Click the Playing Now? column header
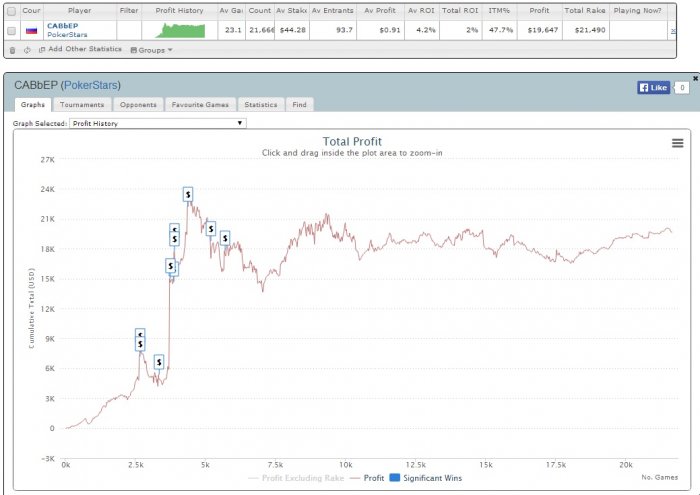Viewport: 700px width, 495px height. pyautogui.click(x=638, y=10)
